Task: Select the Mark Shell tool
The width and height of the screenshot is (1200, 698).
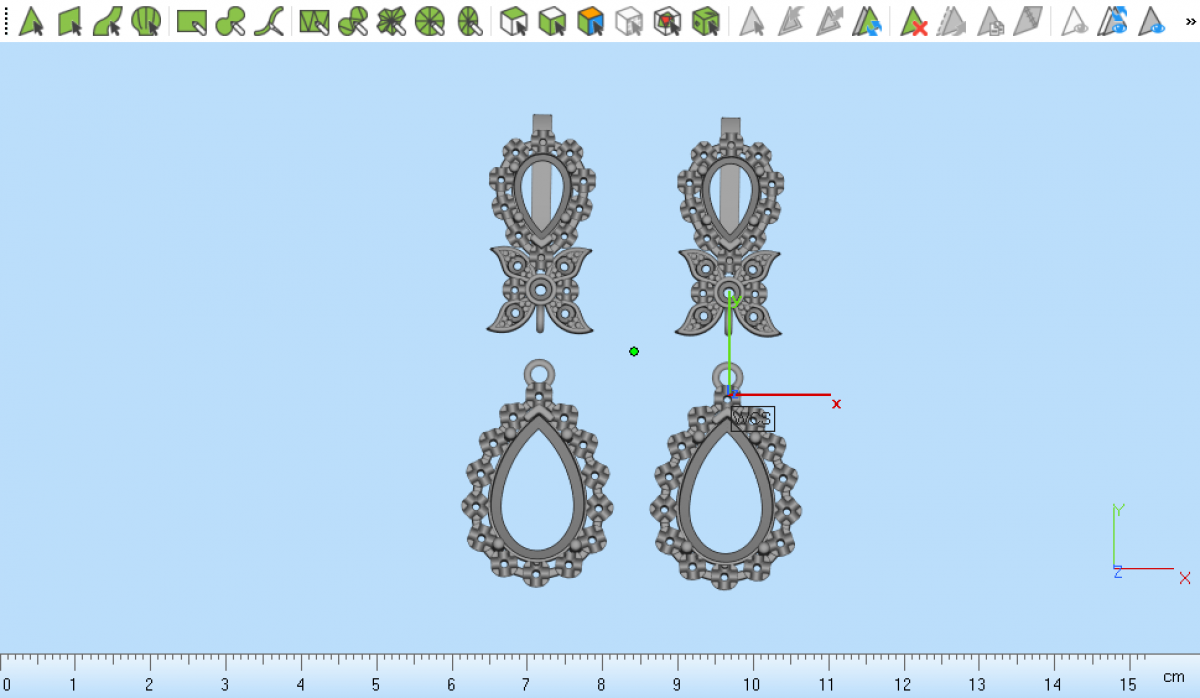Action: tap(146, 21)
